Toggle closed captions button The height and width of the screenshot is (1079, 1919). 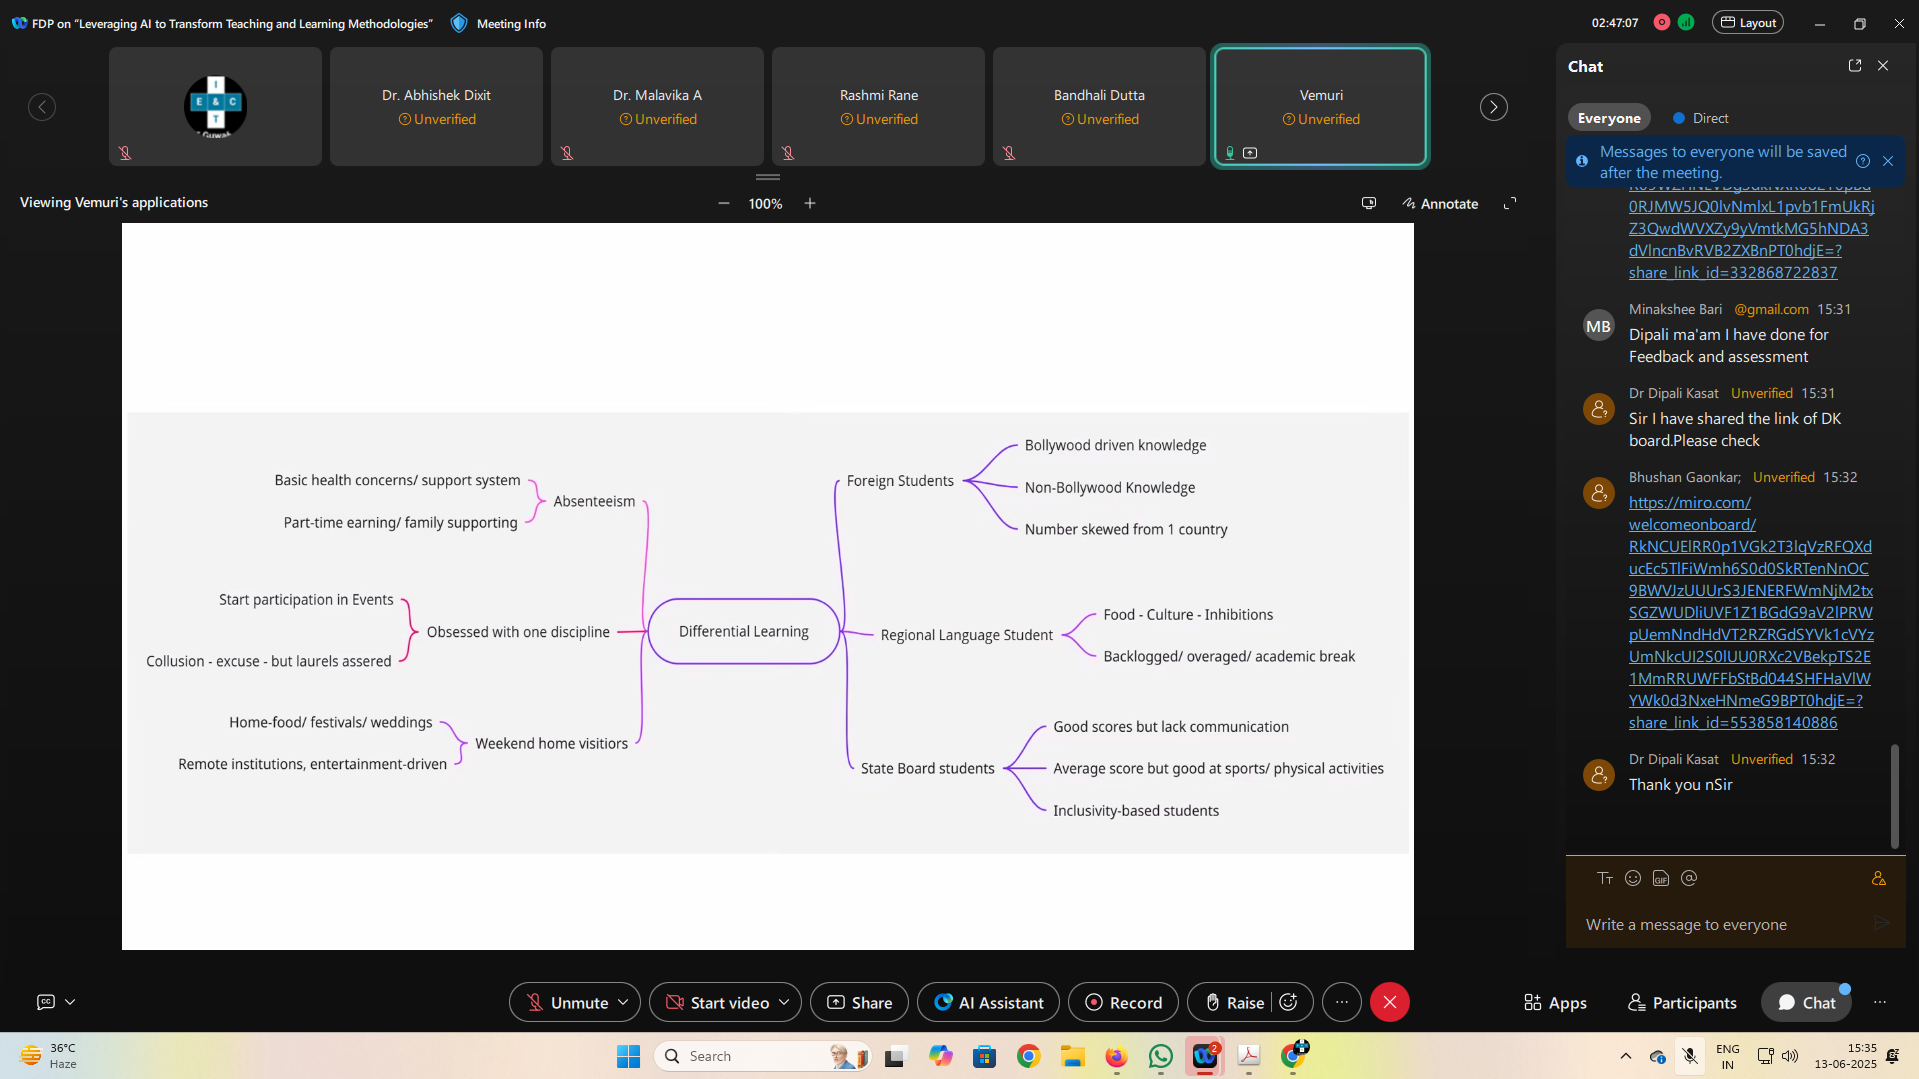[46, 1001]
